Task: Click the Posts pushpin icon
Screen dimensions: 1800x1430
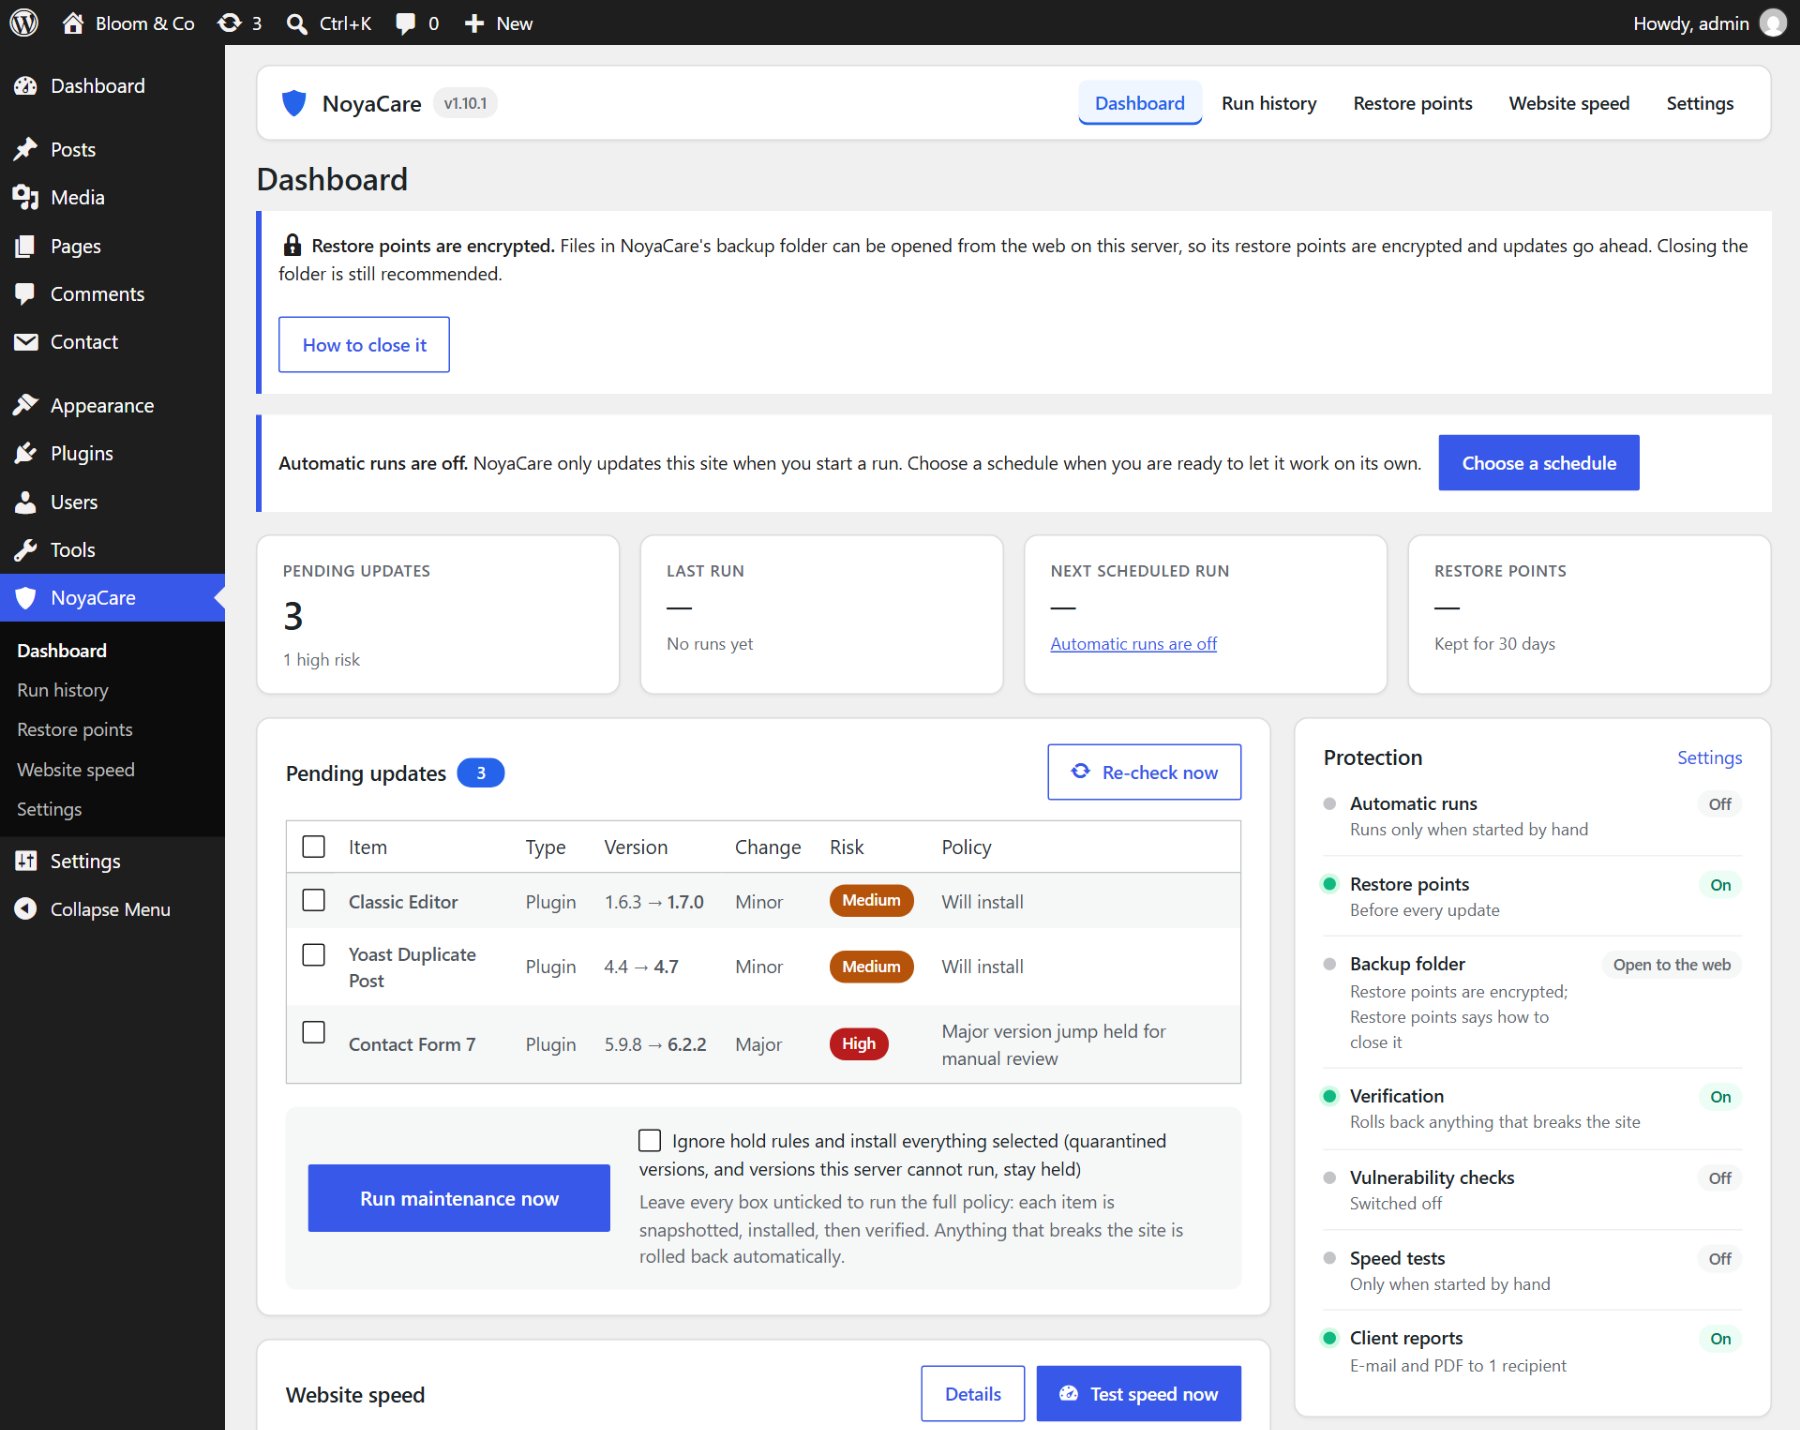Action: 26,150
